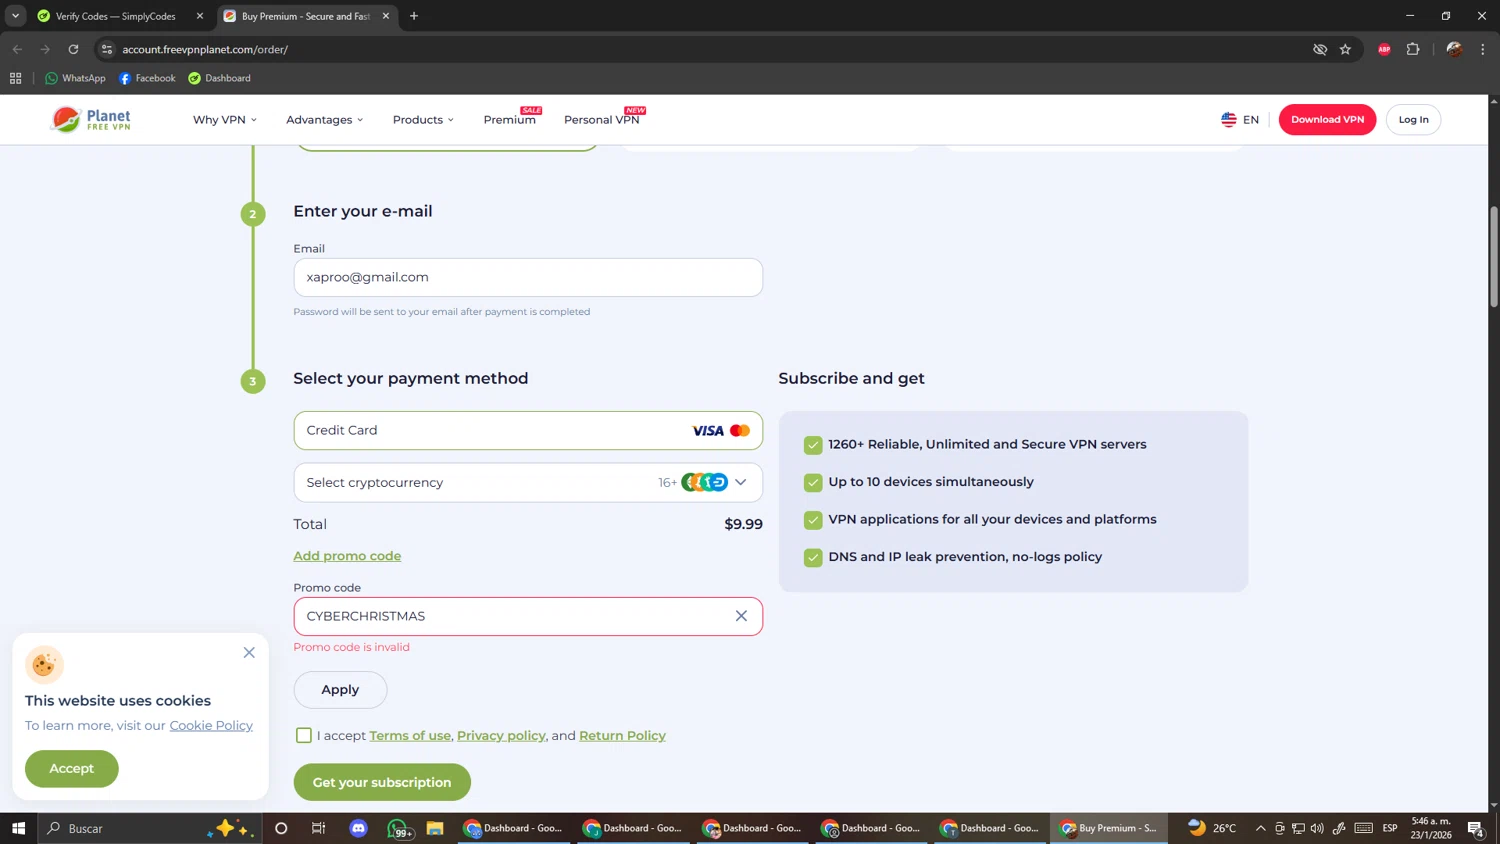
Task: Click the checkmark beside VPN applications feature
Action: point(813,520)
